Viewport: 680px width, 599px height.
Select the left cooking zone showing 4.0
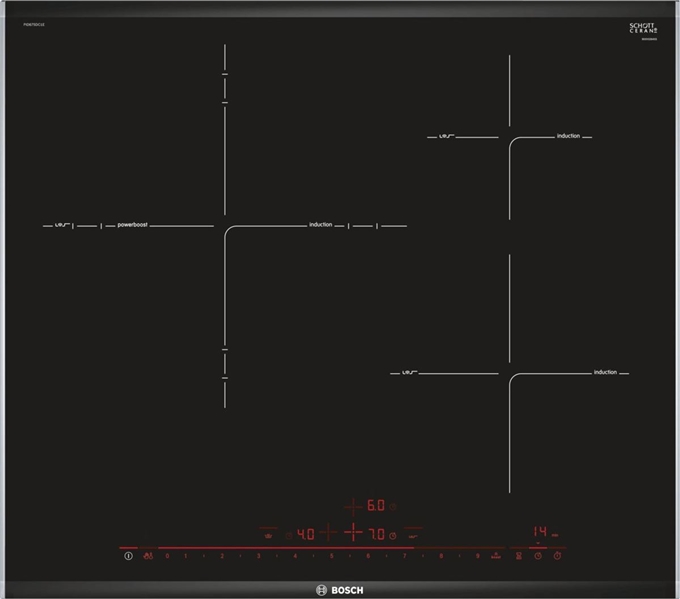(305, 534)
